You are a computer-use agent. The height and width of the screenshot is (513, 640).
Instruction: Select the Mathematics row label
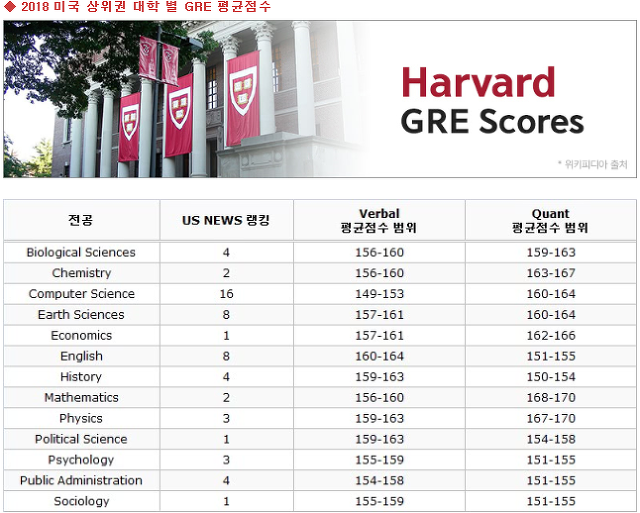(x=81, y=398)
